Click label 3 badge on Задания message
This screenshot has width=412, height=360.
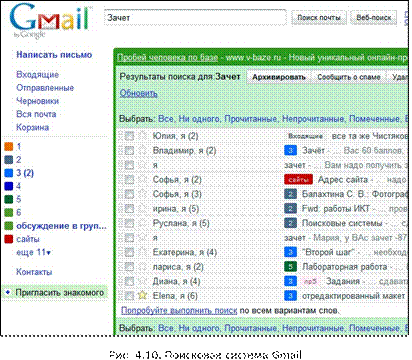[x=290, y=281]
